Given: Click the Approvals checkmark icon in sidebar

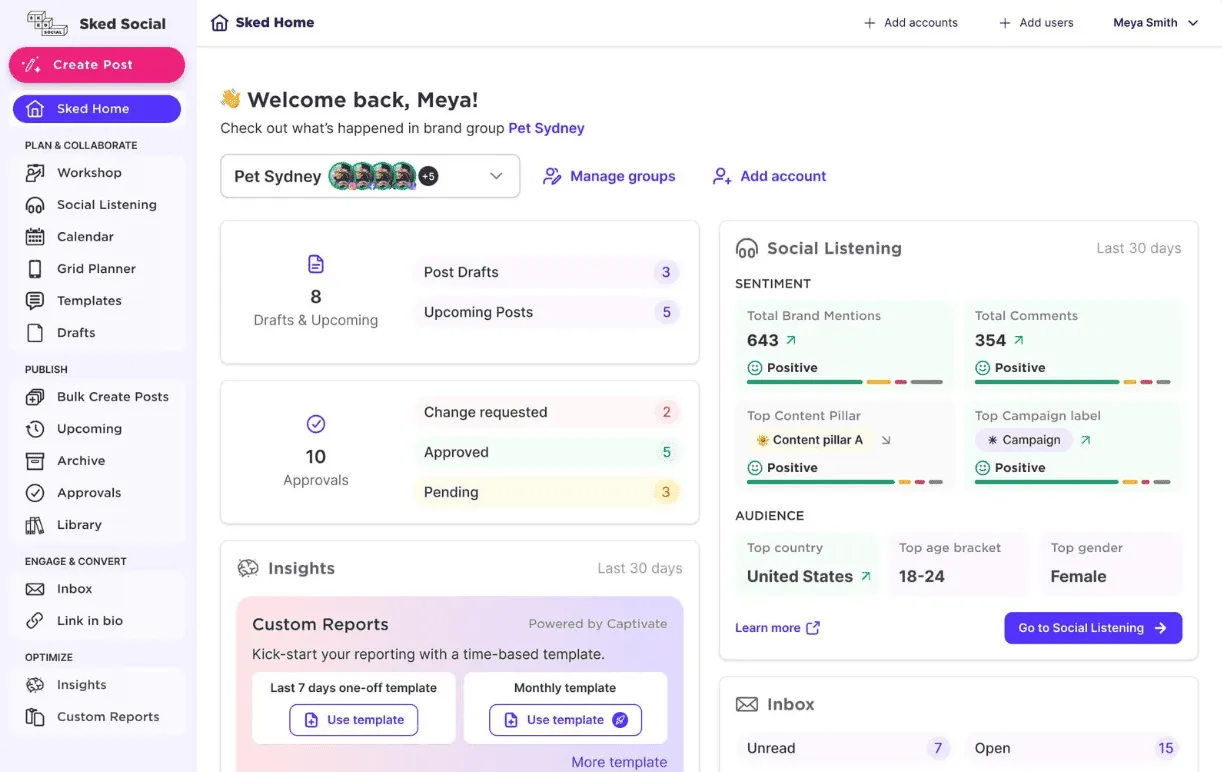Looking at the screenshot, I should [35, 493].
